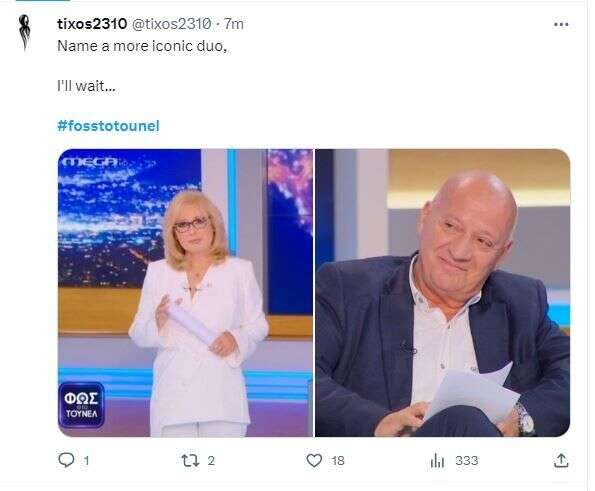Click the tixos2310 profile avatar
This screenshot has width=595, height=491.
click(x=25, y=32)
